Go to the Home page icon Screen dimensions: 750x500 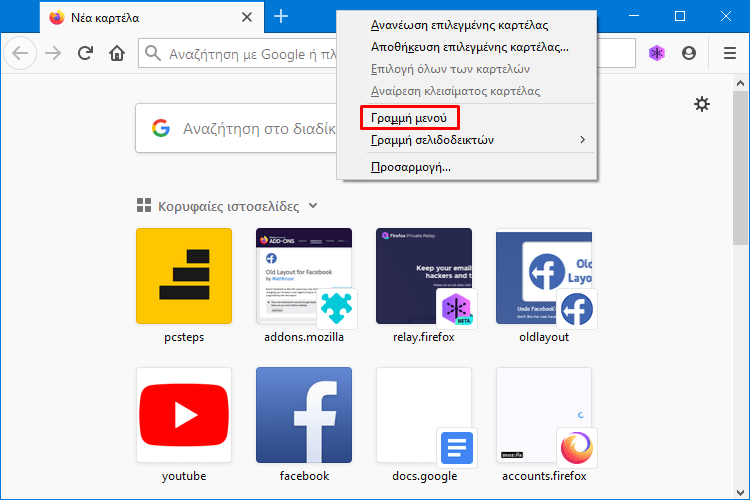click(117, 53)
